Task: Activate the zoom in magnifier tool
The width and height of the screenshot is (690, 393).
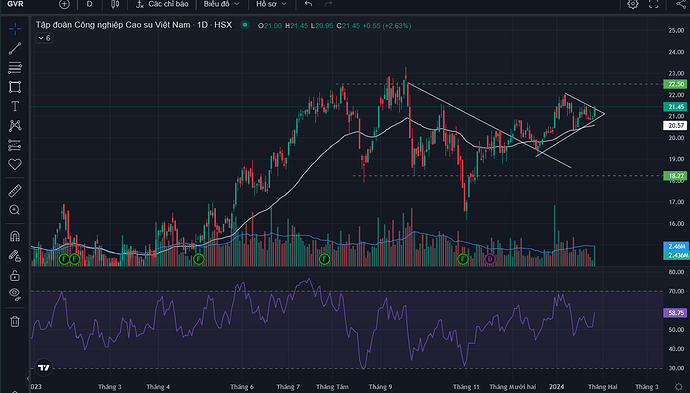Action: click(15, 210)
